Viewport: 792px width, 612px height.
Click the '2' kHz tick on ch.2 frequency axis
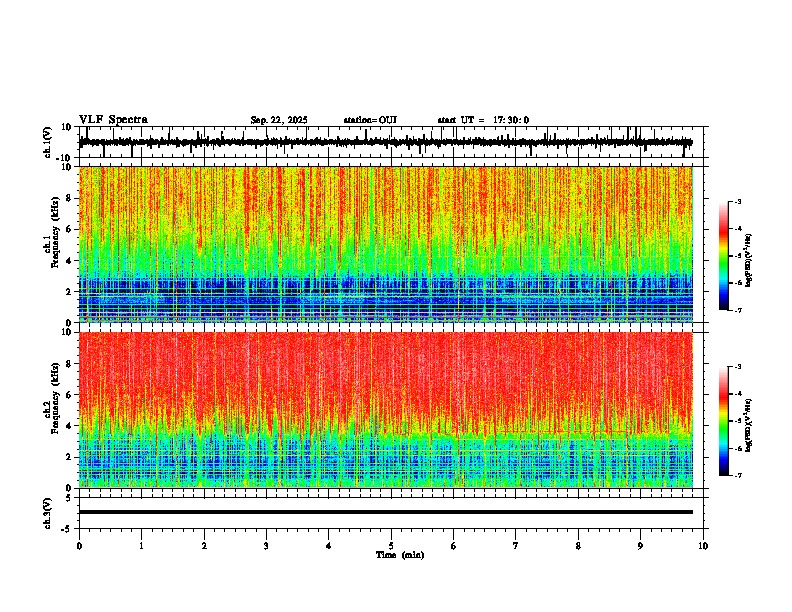click(x=70, y=457)
